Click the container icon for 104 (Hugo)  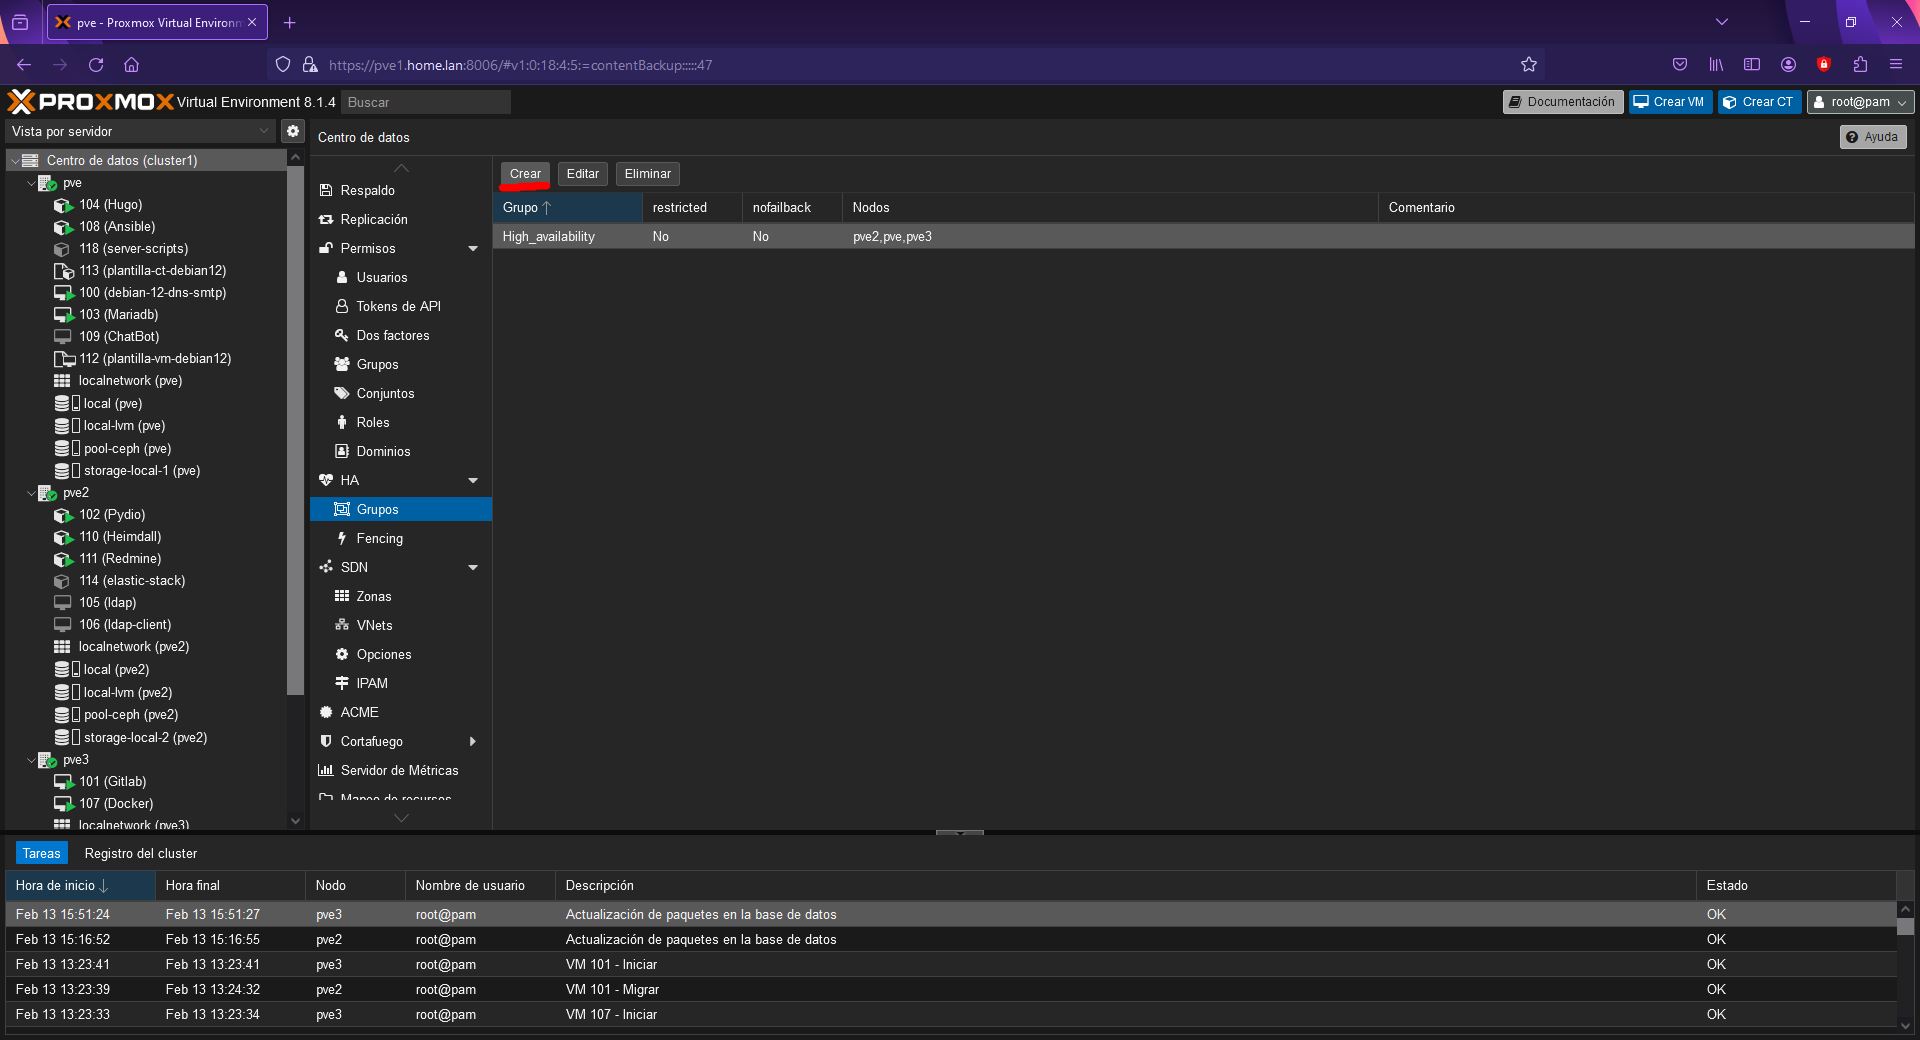point(63,205)
